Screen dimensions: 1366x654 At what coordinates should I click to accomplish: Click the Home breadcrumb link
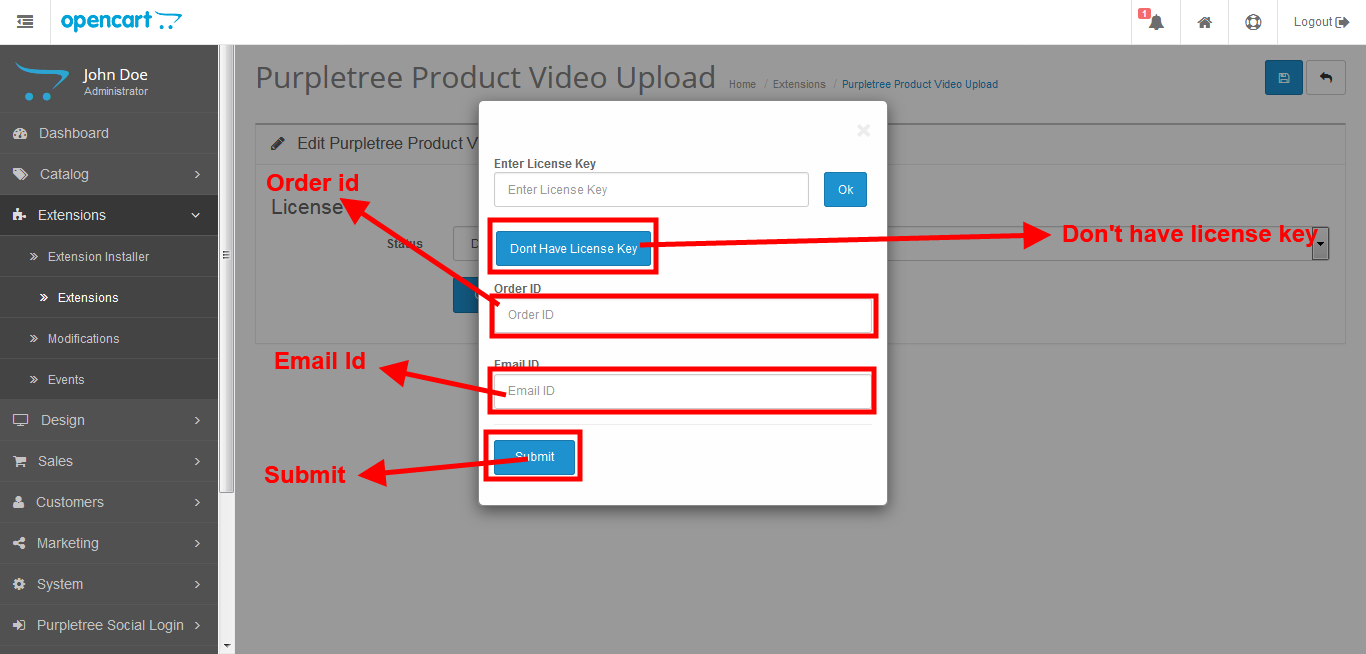[742, 84]
